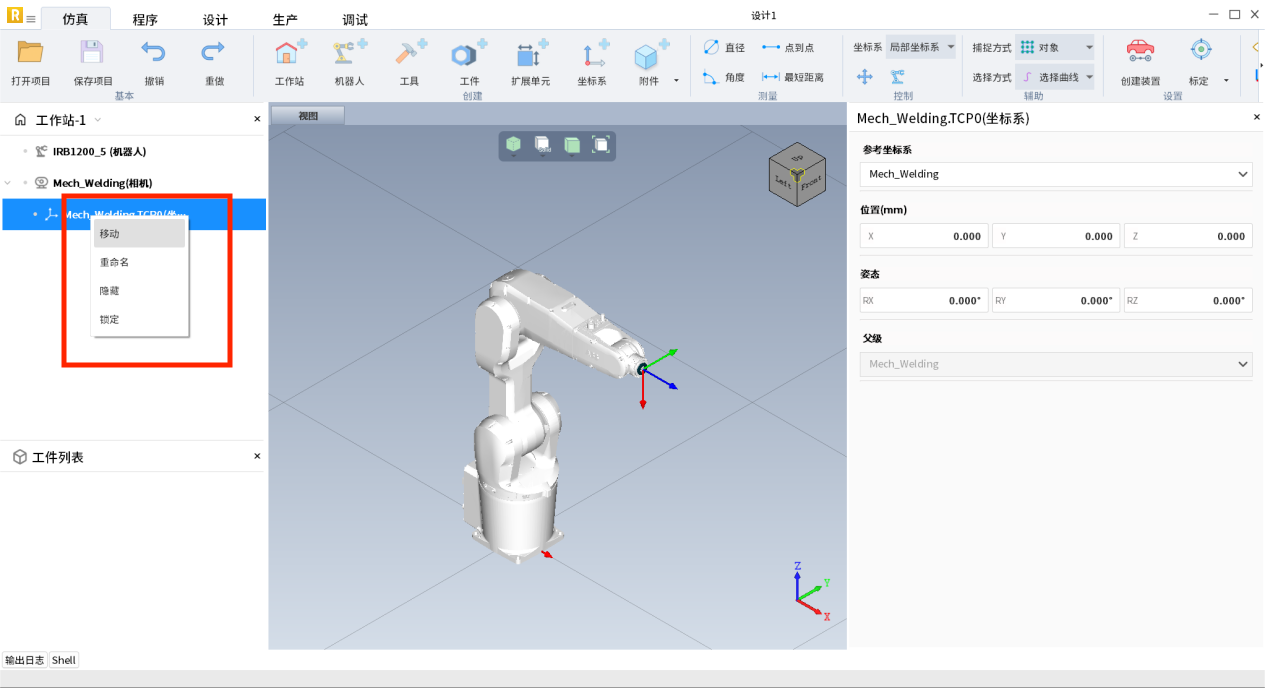Collapse the Mech_Welding(相机) tree node

point(9,183)
